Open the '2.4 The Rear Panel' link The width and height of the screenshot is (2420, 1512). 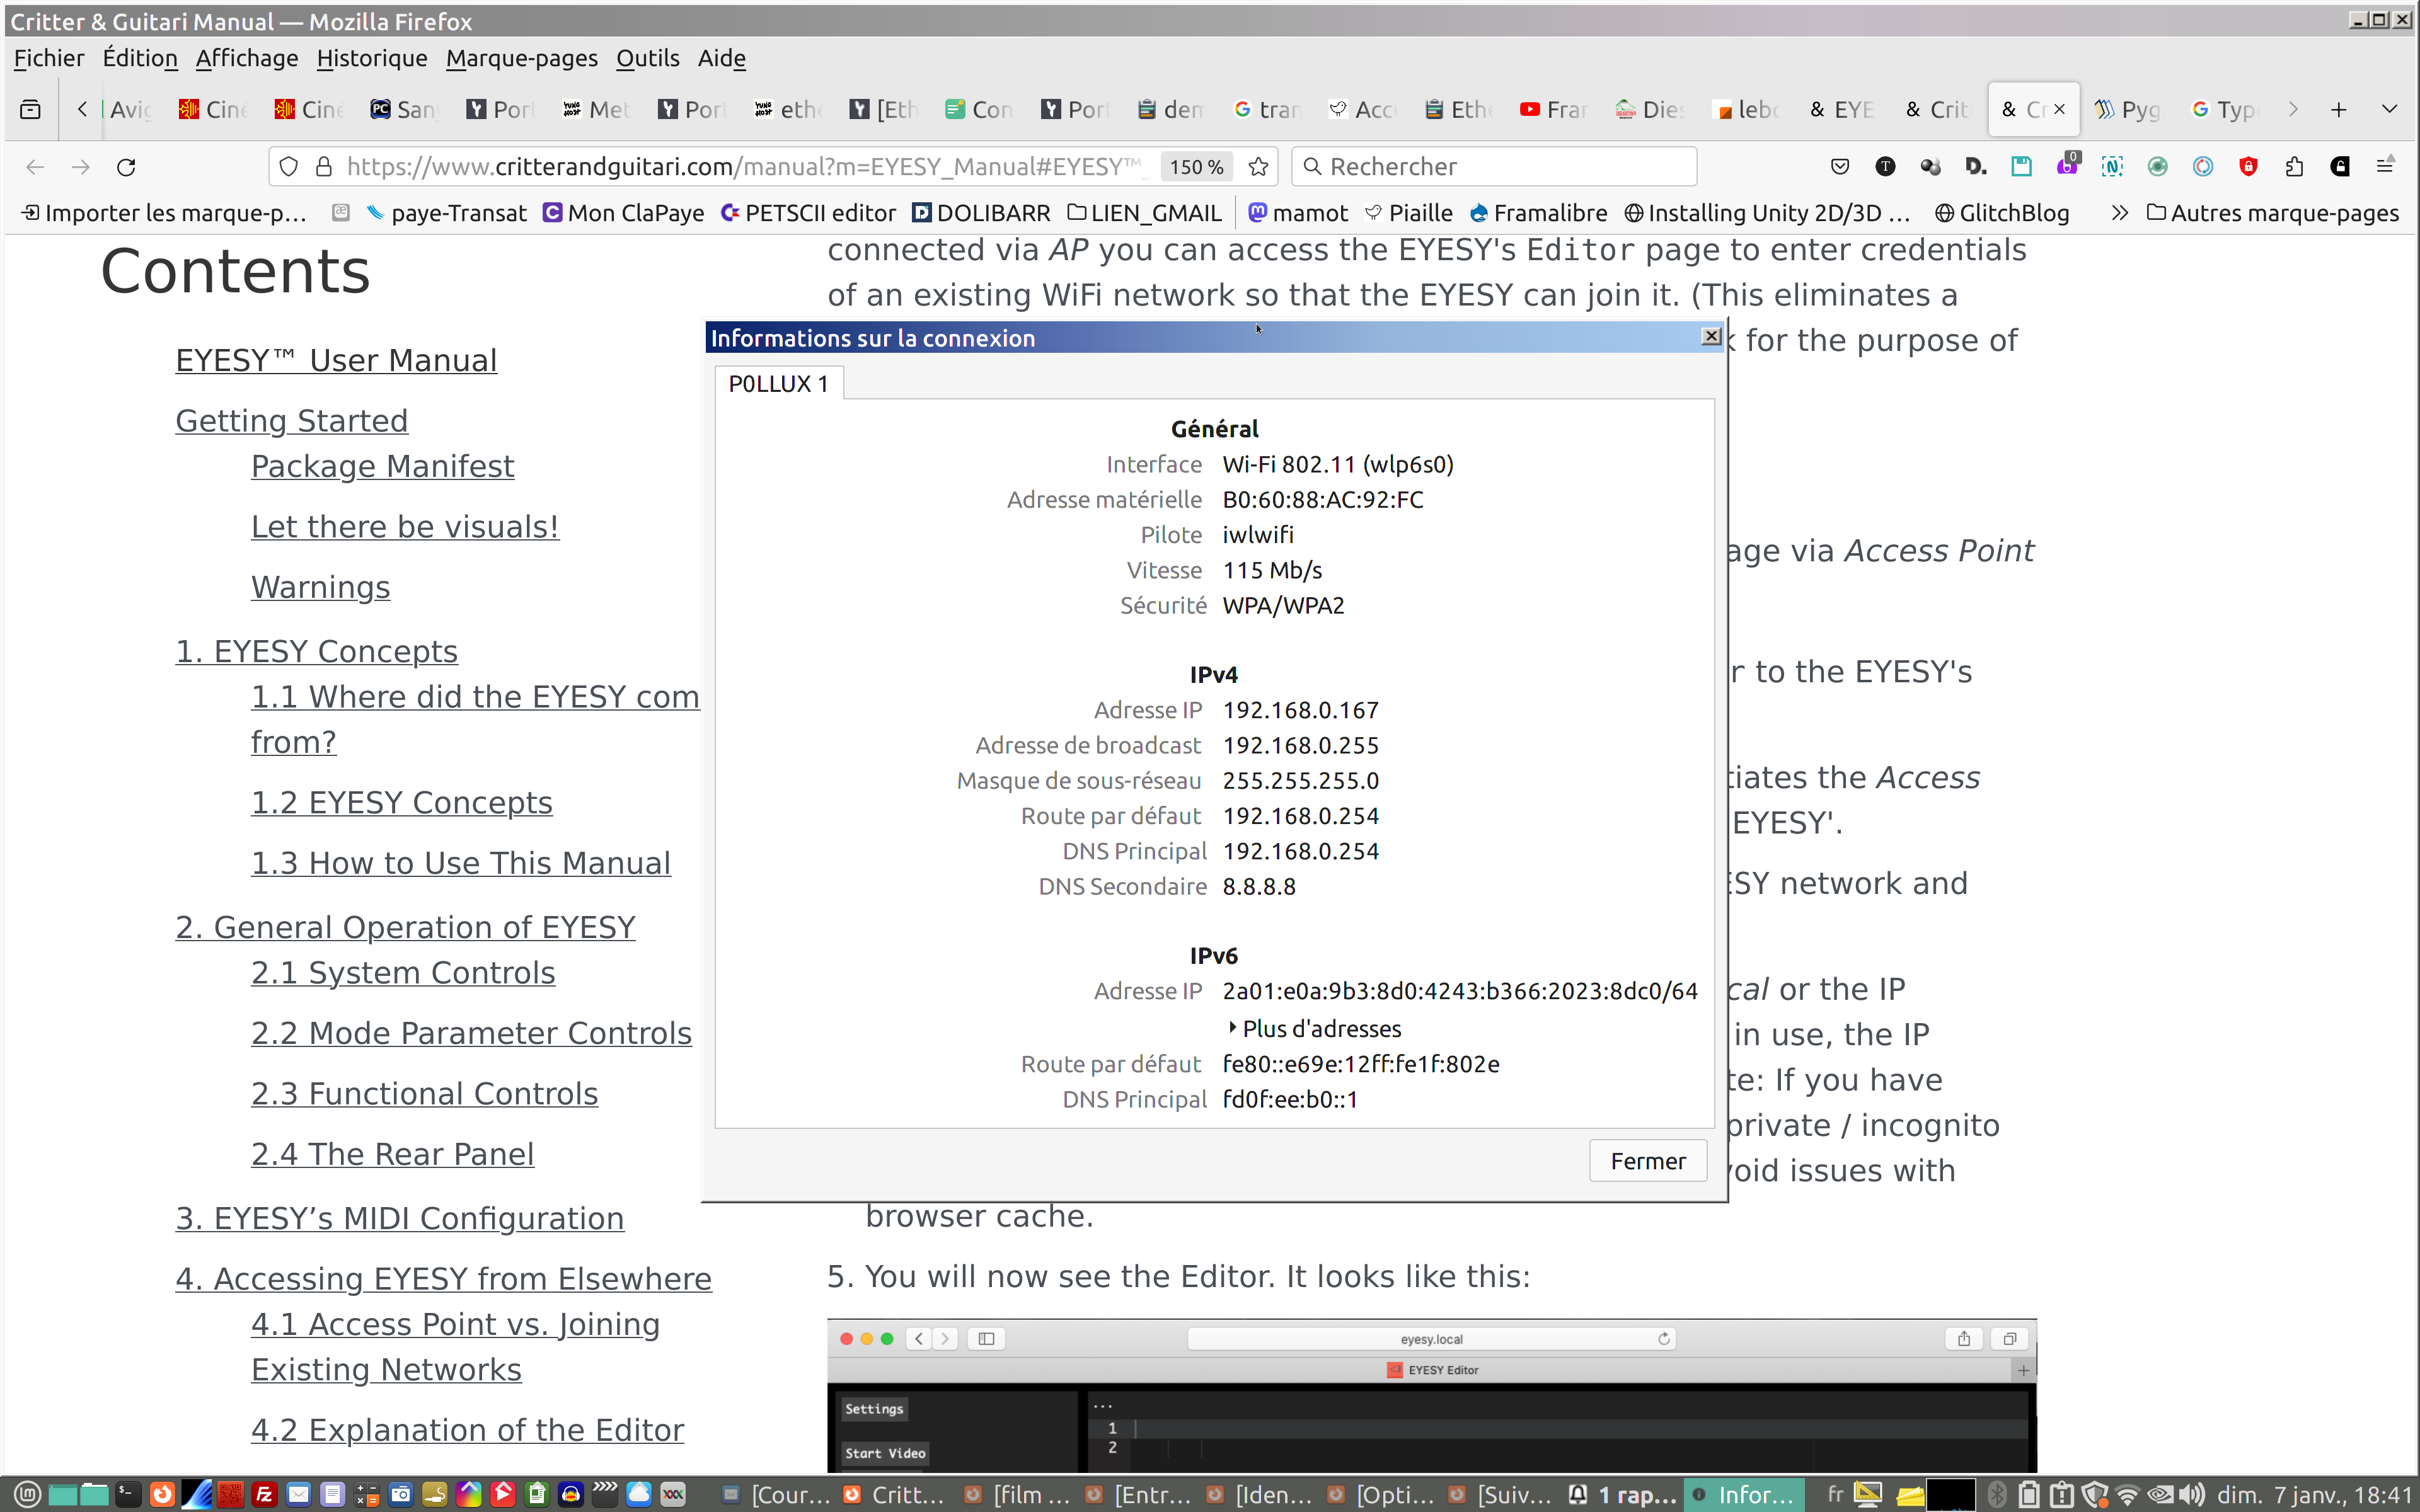(392, 1154)
